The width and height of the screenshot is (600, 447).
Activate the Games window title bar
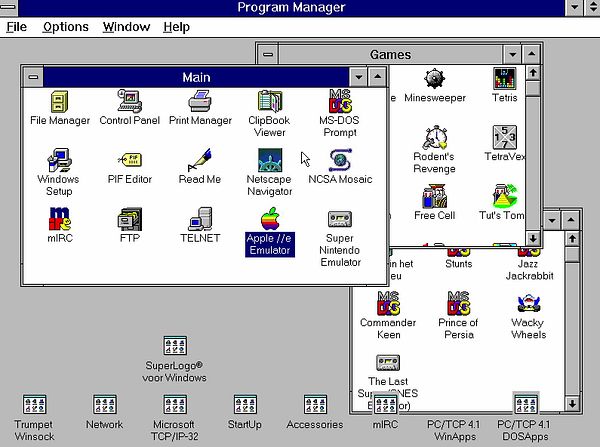(390, 54)
